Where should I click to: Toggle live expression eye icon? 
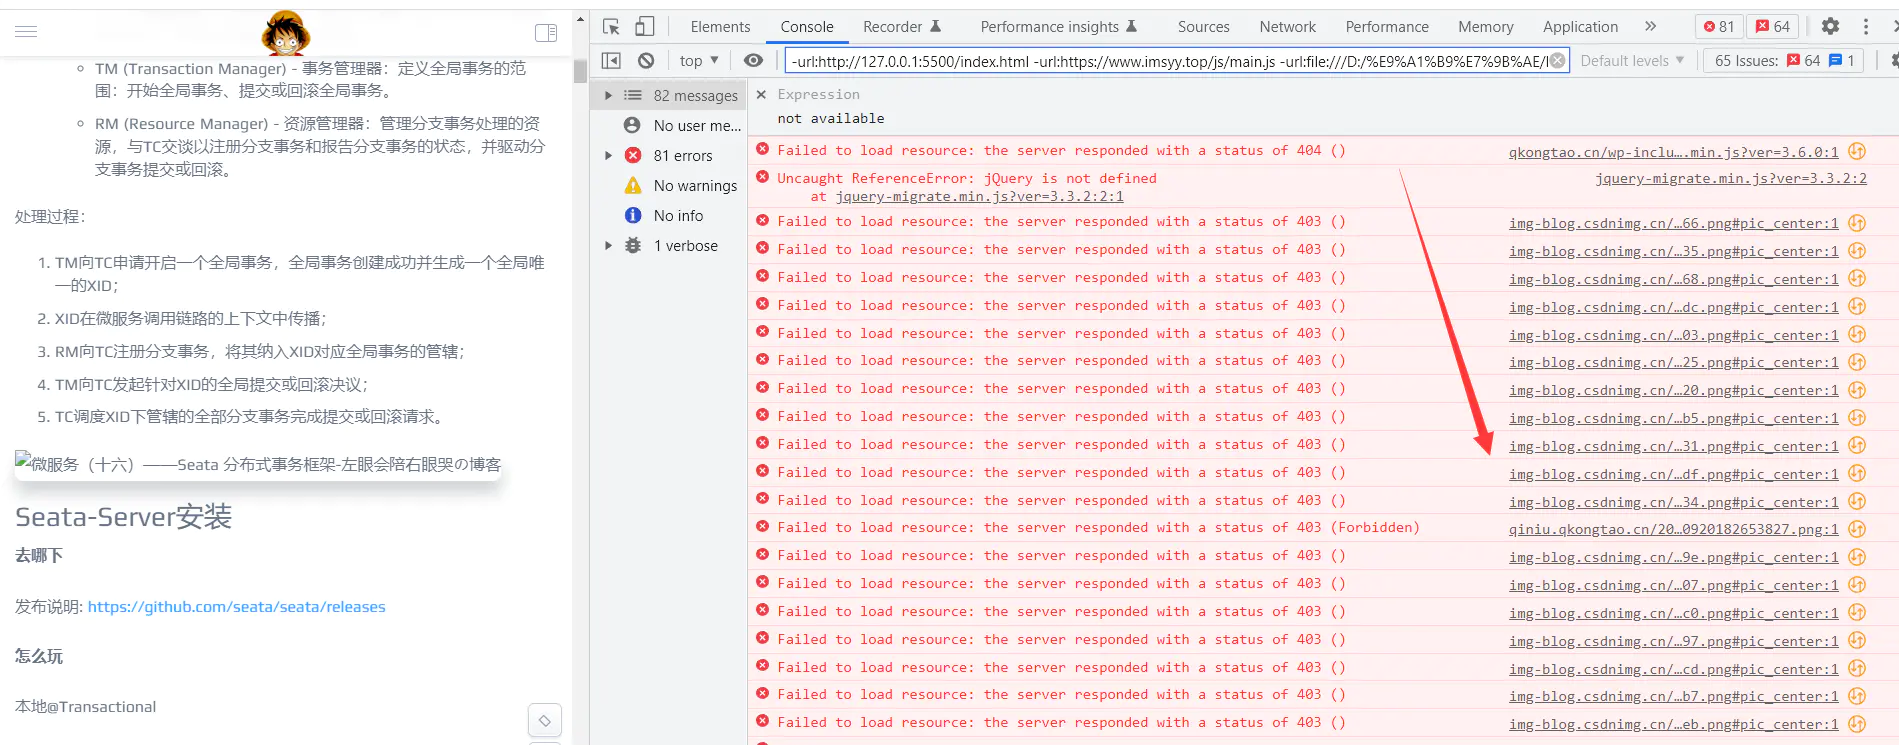point(753,61)
